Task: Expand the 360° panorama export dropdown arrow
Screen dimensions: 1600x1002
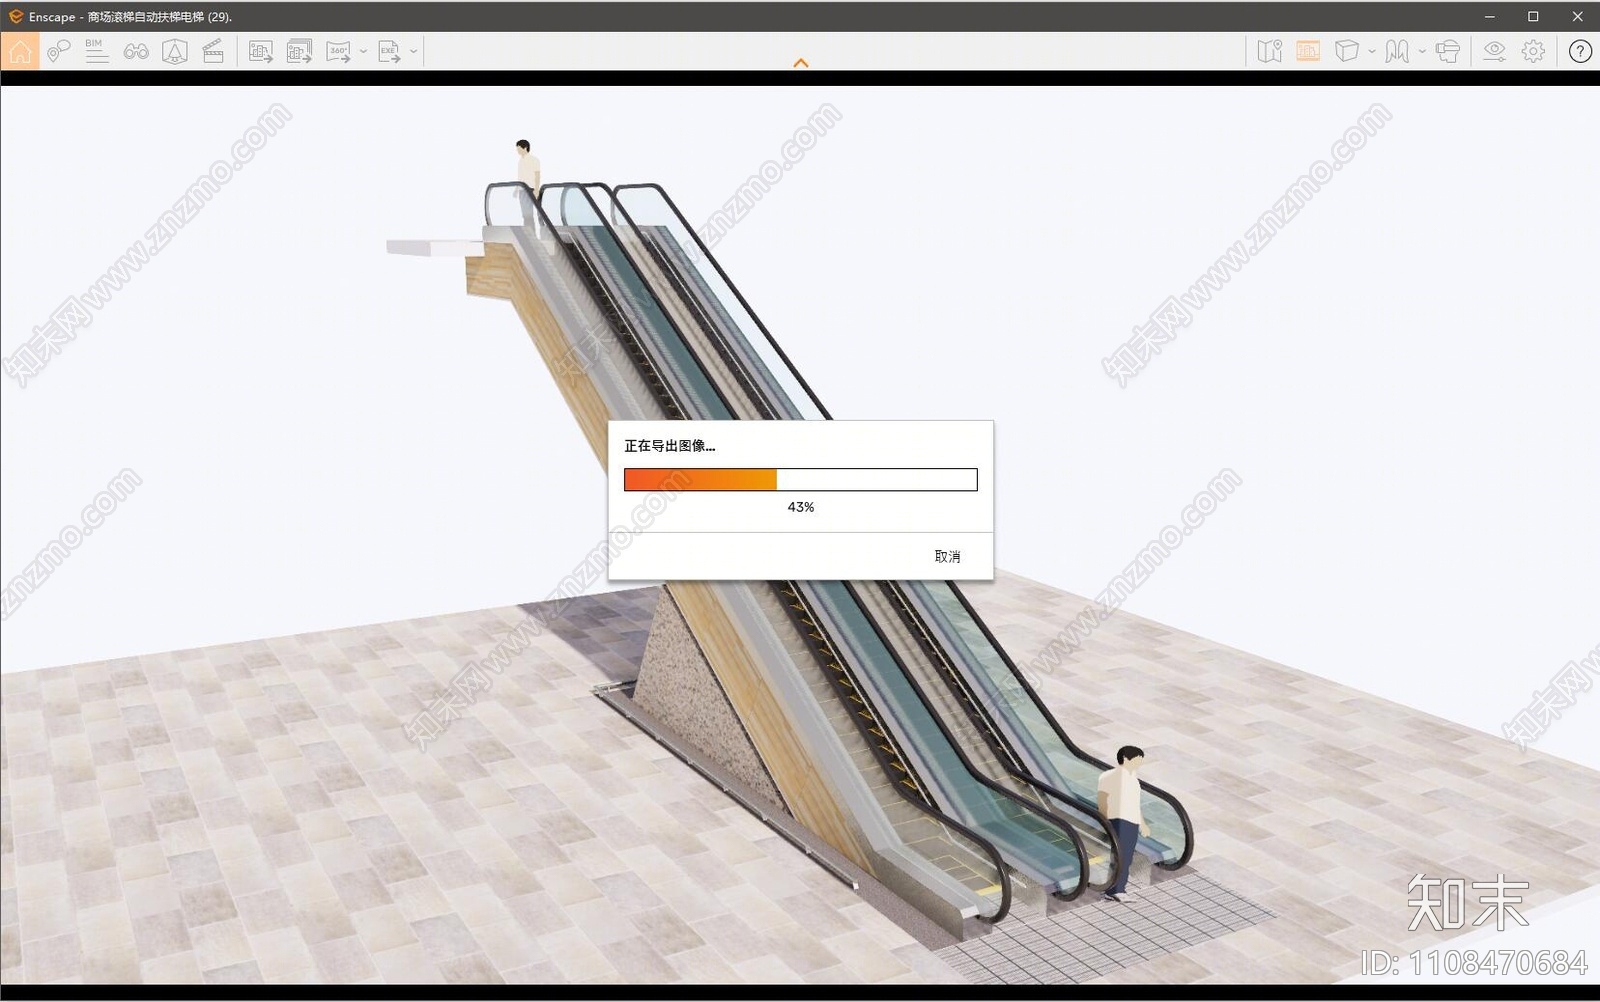Action: [363, 51]
